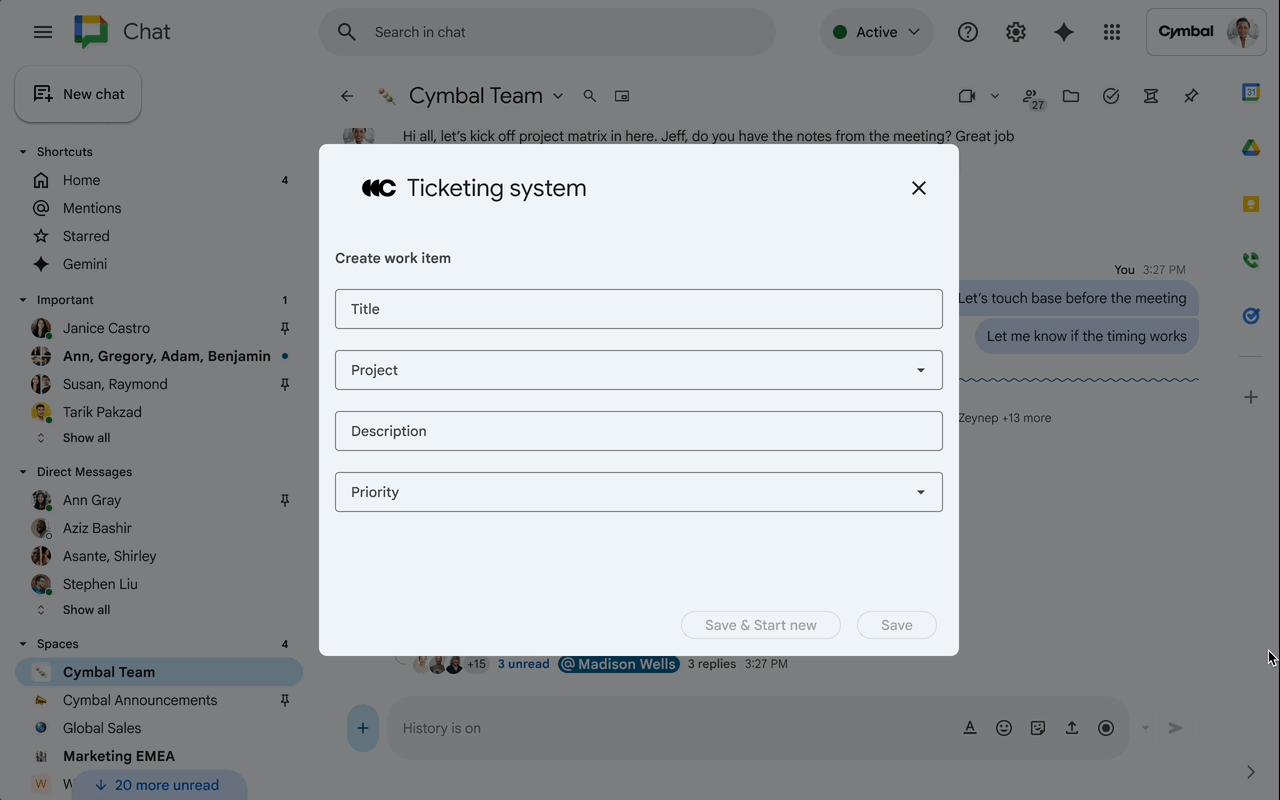1280x800 pixels.
Task: Click Save & Start new in the ticket dialog
Action: click(x=760, y=624)
